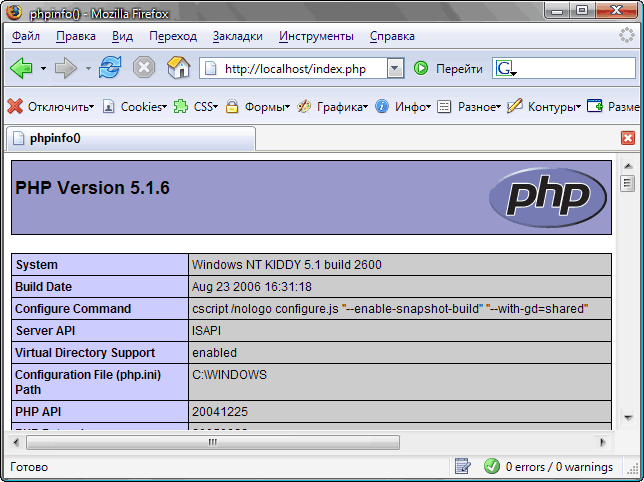Open the Закладки menu

pyautogui.click(x=238, y=36)
